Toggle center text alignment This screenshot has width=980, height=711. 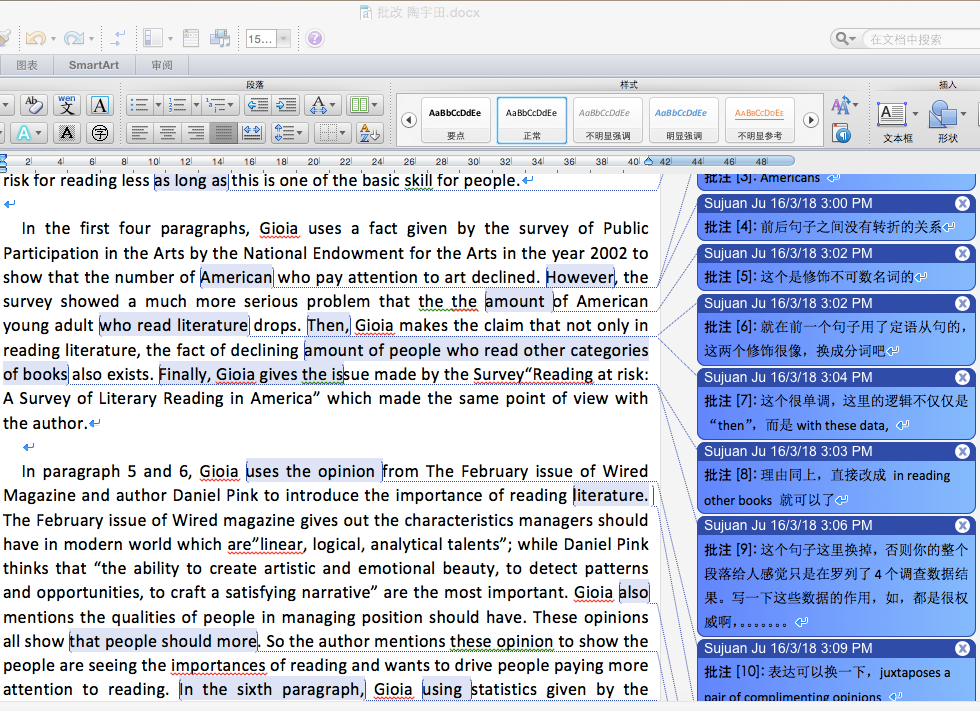(x=168, y=133)
